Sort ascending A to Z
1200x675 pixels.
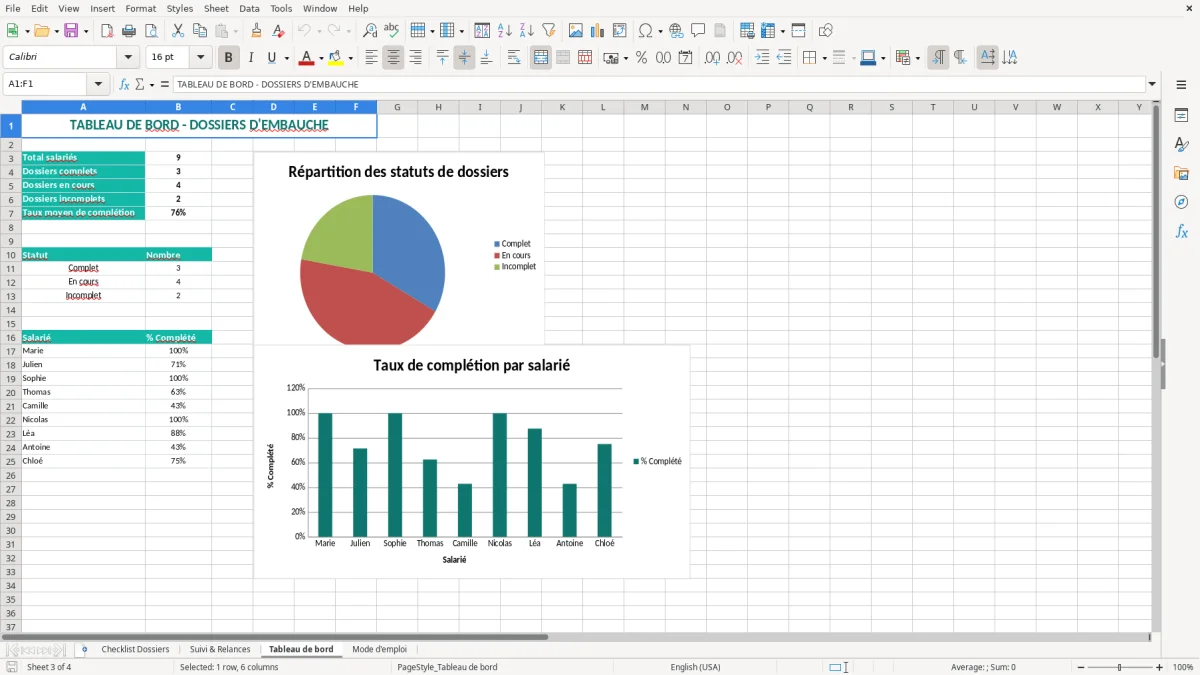click(505, 31)
